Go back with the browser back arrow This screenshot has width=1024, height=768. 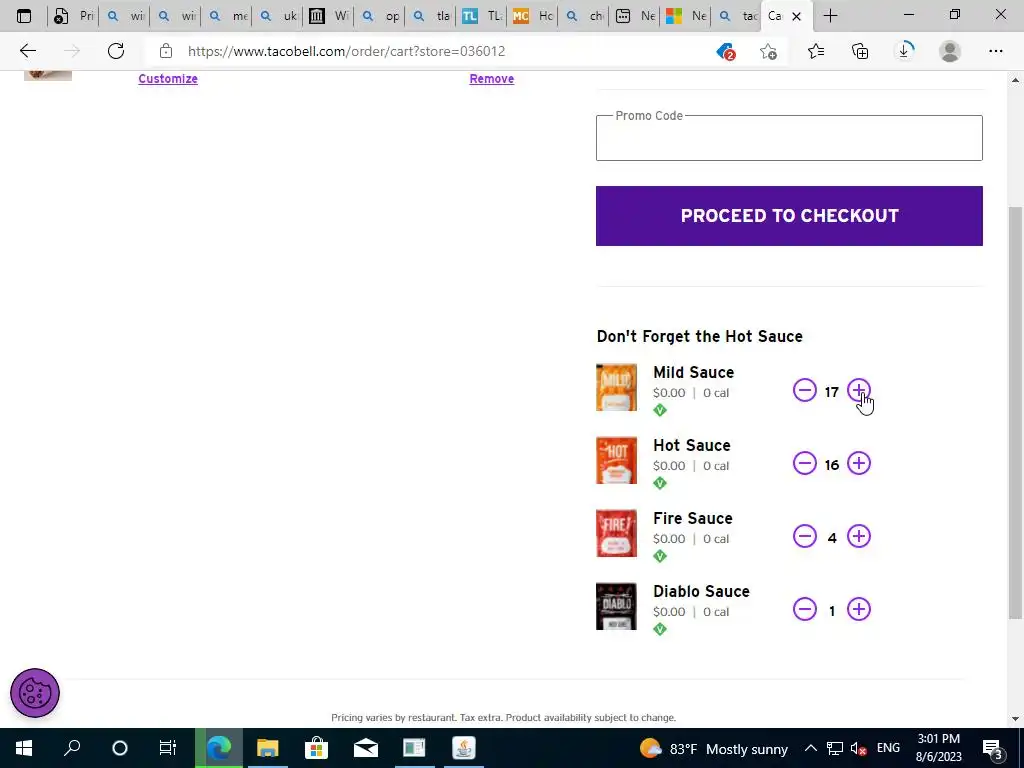[x=27, y=51]
